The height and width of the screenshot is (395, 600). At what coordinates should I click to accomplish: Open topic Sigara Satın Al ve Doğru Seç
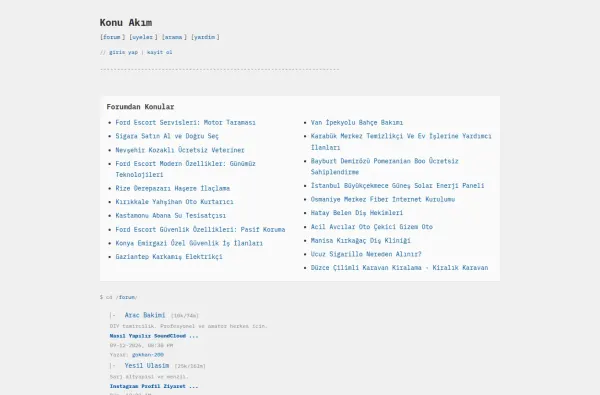pos(167,136)
